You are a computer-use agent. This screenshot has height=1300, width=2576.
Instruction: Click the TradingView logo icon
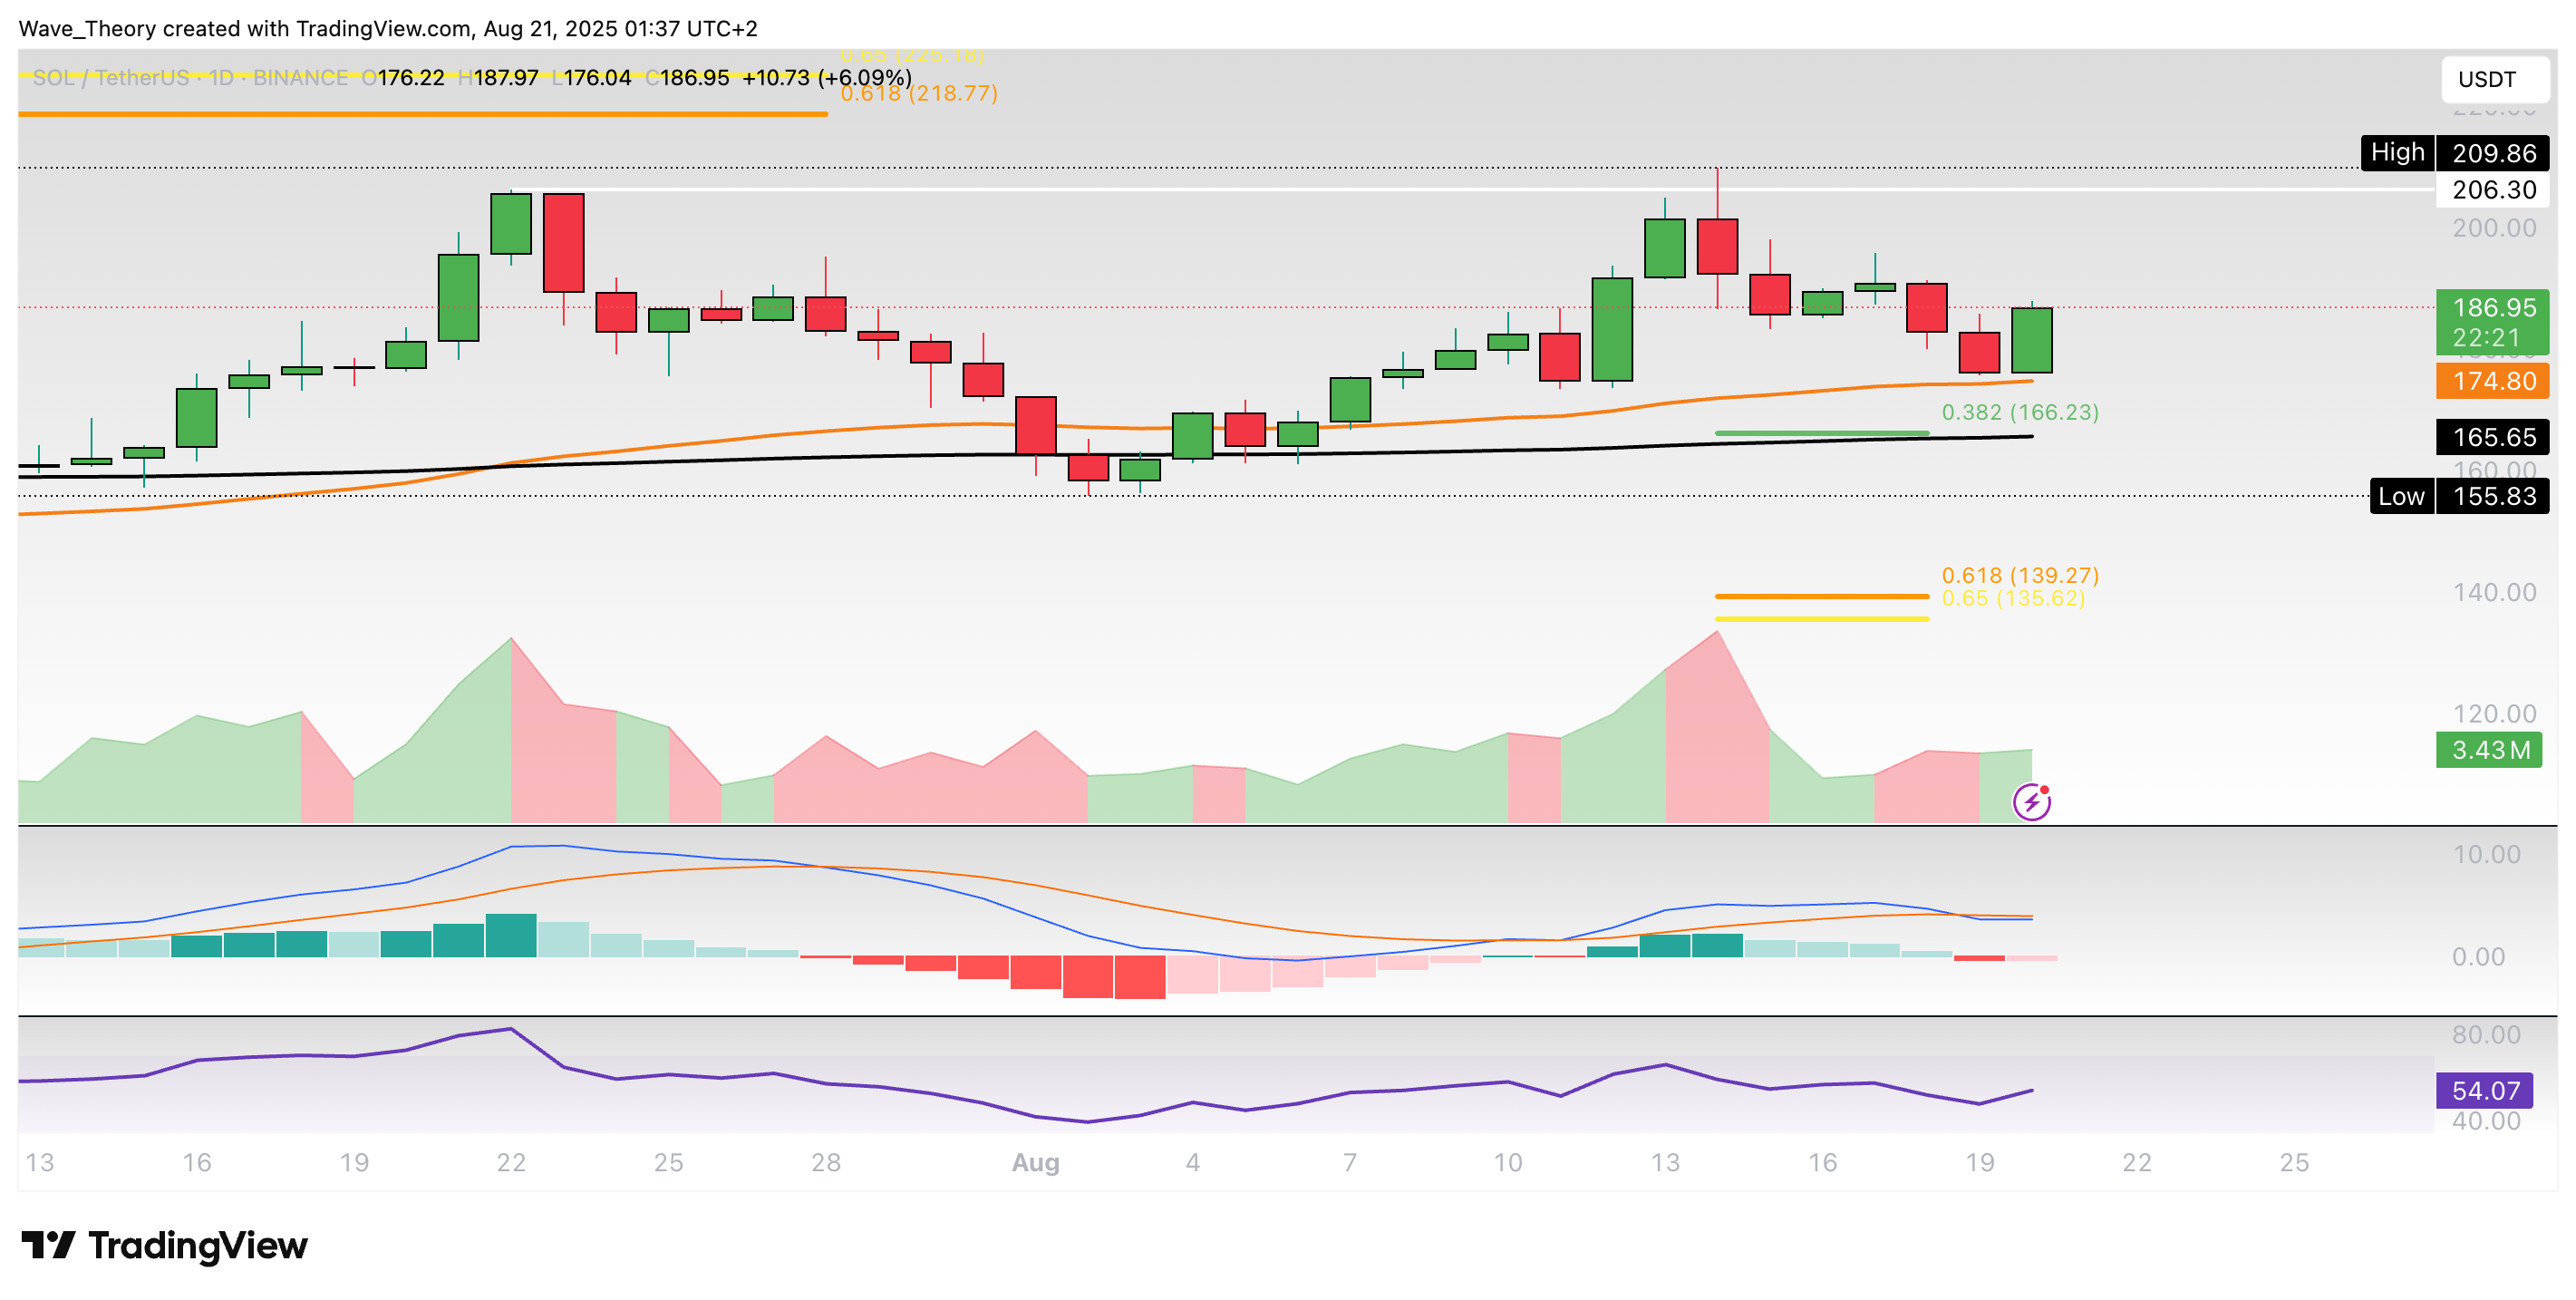pyautogui.click(x=47, y=1245)
